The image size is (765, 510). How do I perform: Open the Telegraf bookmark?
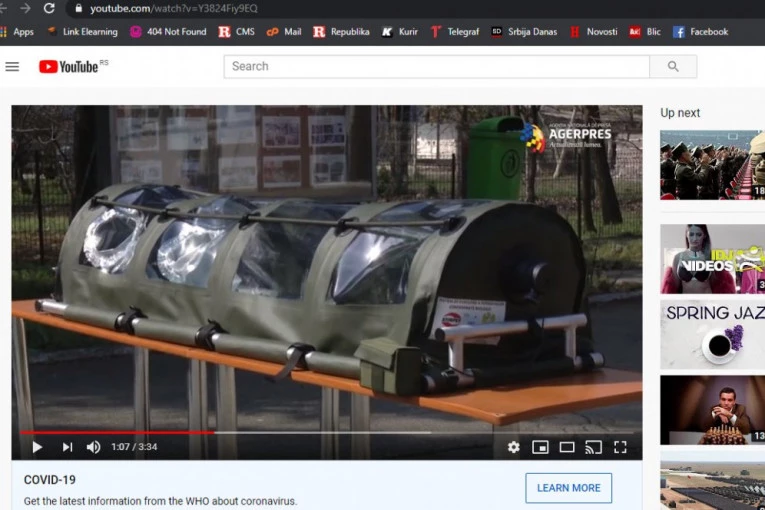pos(455,32)
